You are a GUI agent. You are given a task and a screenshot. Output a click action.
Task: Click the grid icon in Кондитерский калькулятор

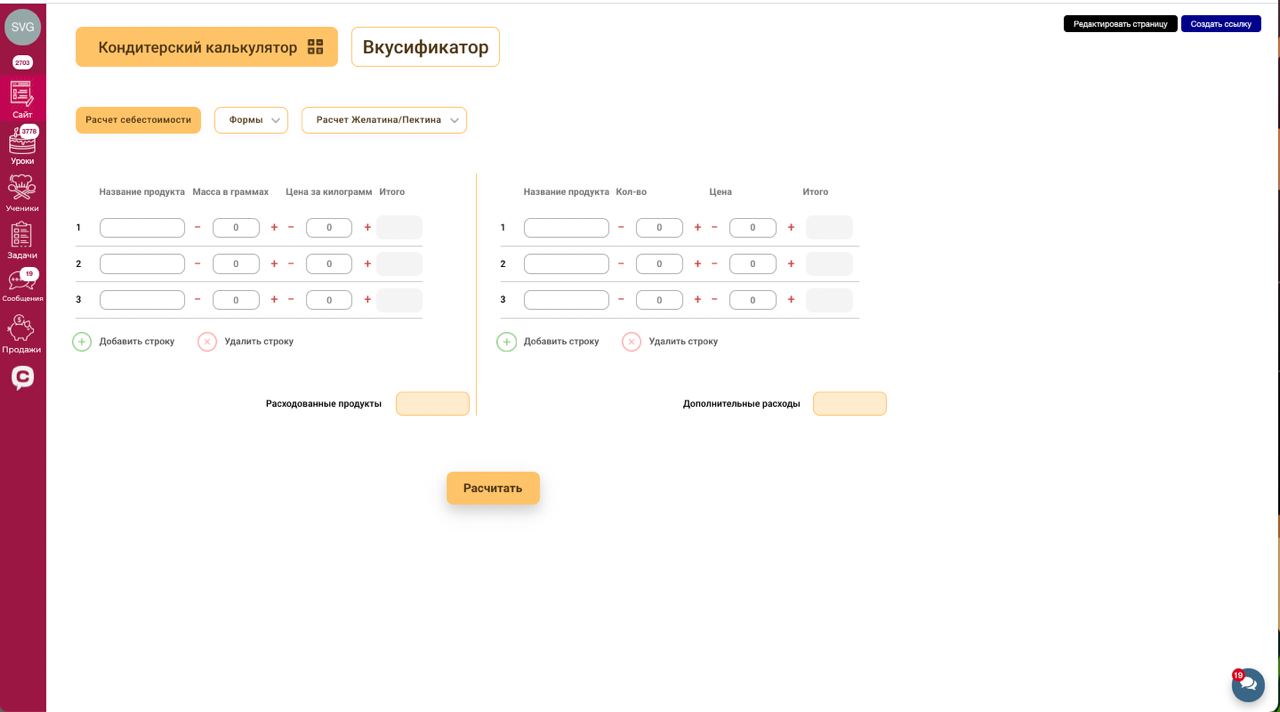coord(316,47)
